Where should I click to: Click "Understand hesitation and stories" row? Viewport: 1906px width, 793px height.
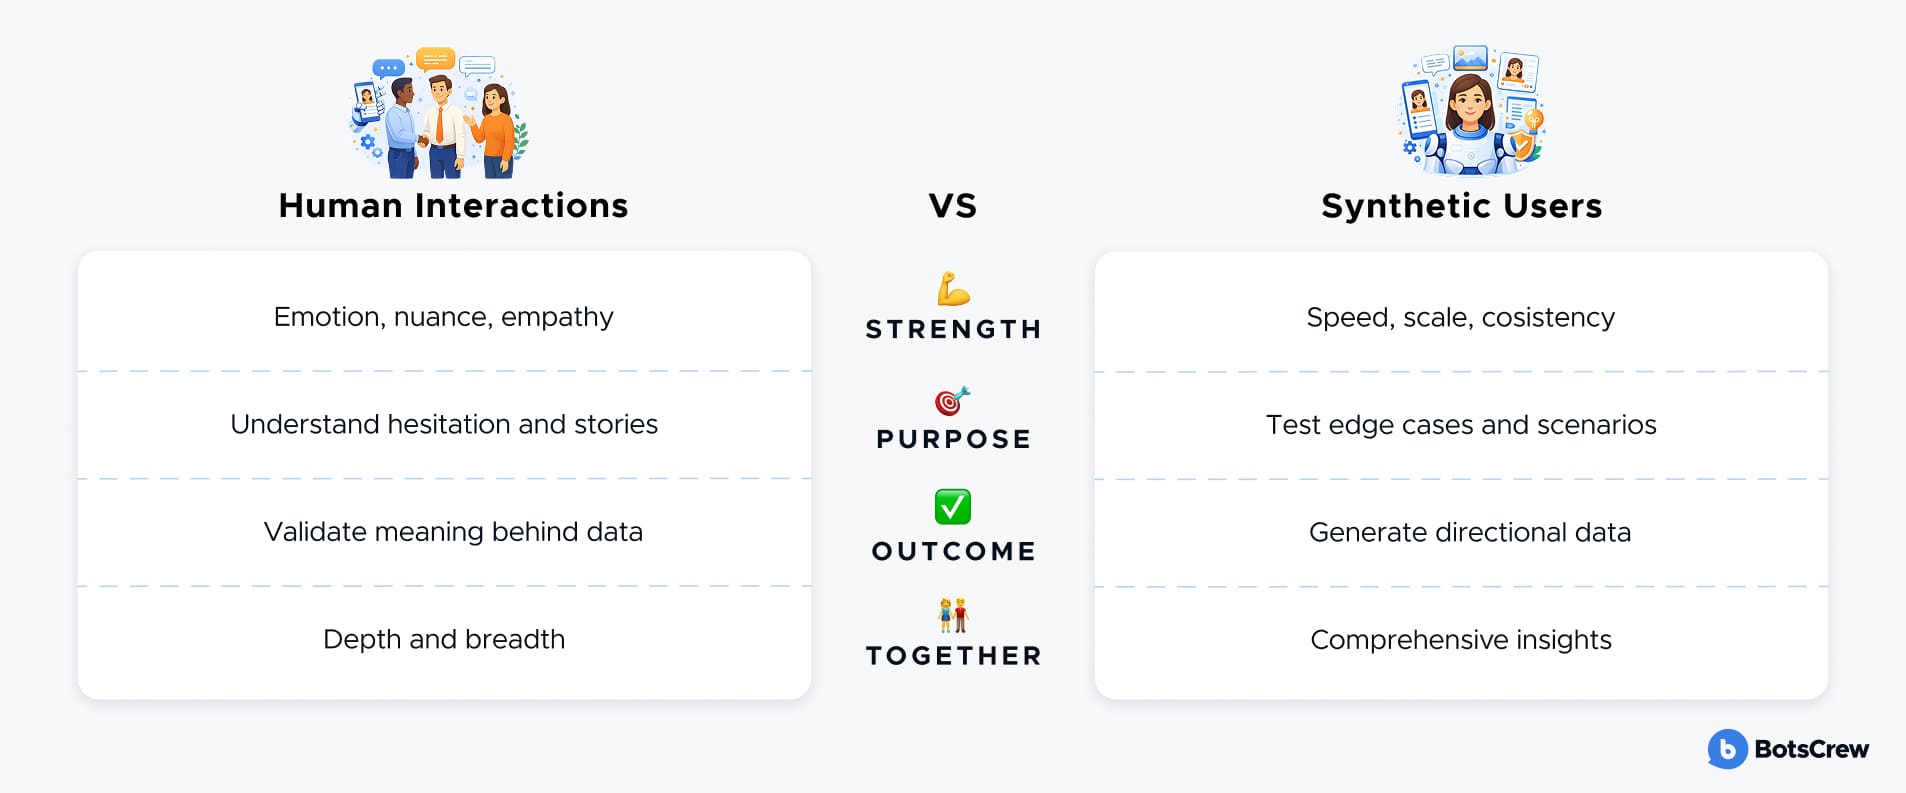pos(444,425)
